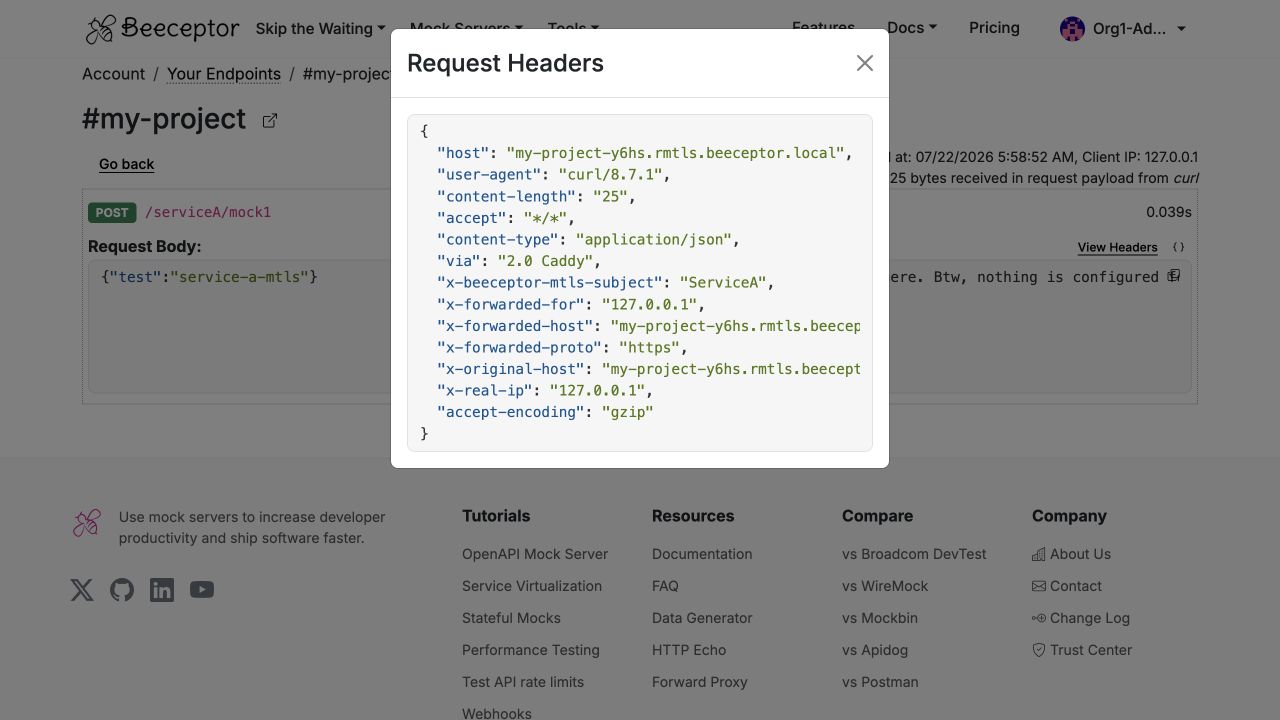Close the Request Headers dialog
1280x720 pixels.
pyautogui.click(x=865, y=63)
